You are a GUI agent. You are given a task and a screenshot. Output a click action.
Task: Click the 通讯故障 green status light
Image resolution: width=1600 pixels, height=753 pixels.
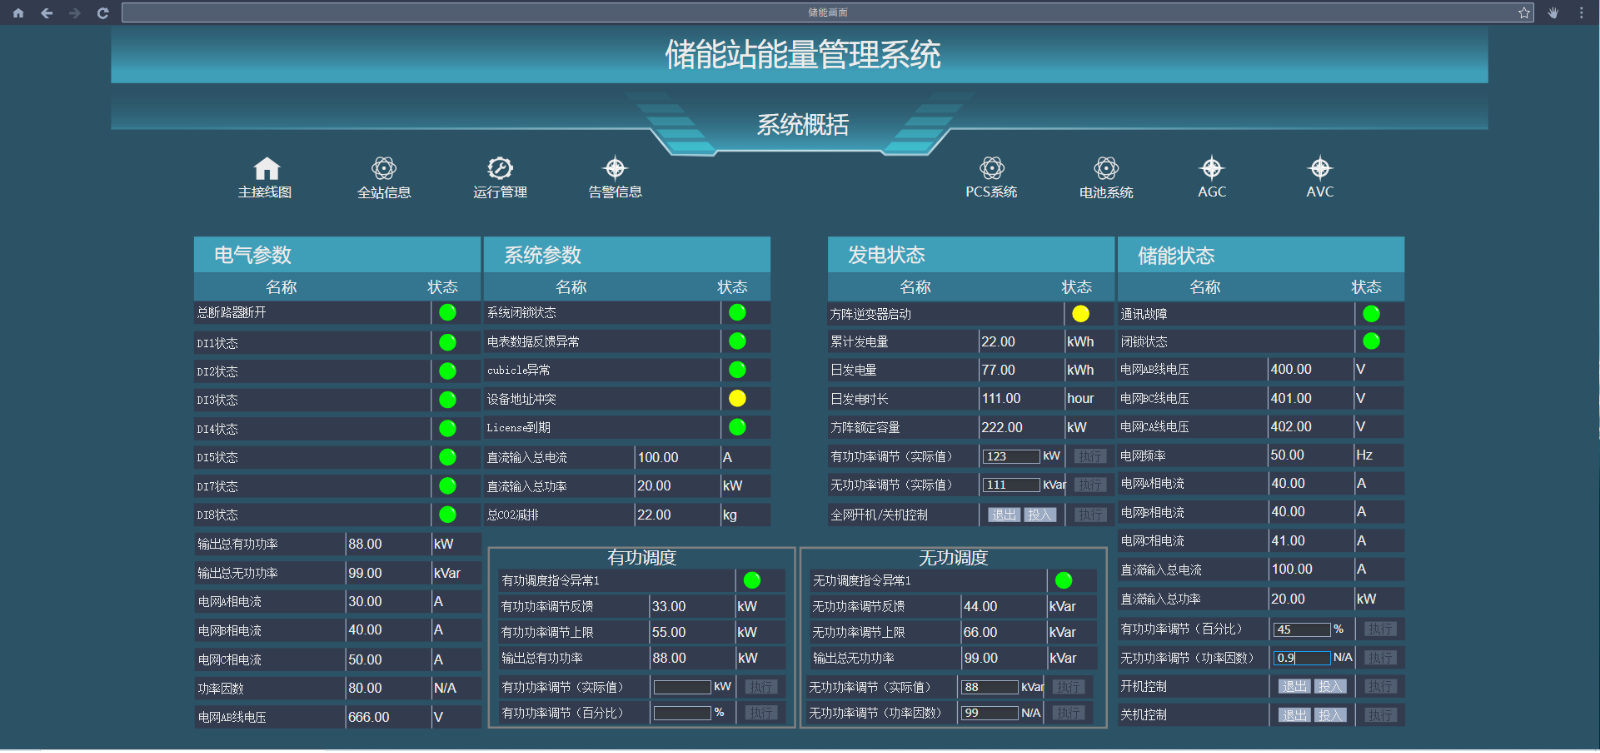tap(1371, 313)
